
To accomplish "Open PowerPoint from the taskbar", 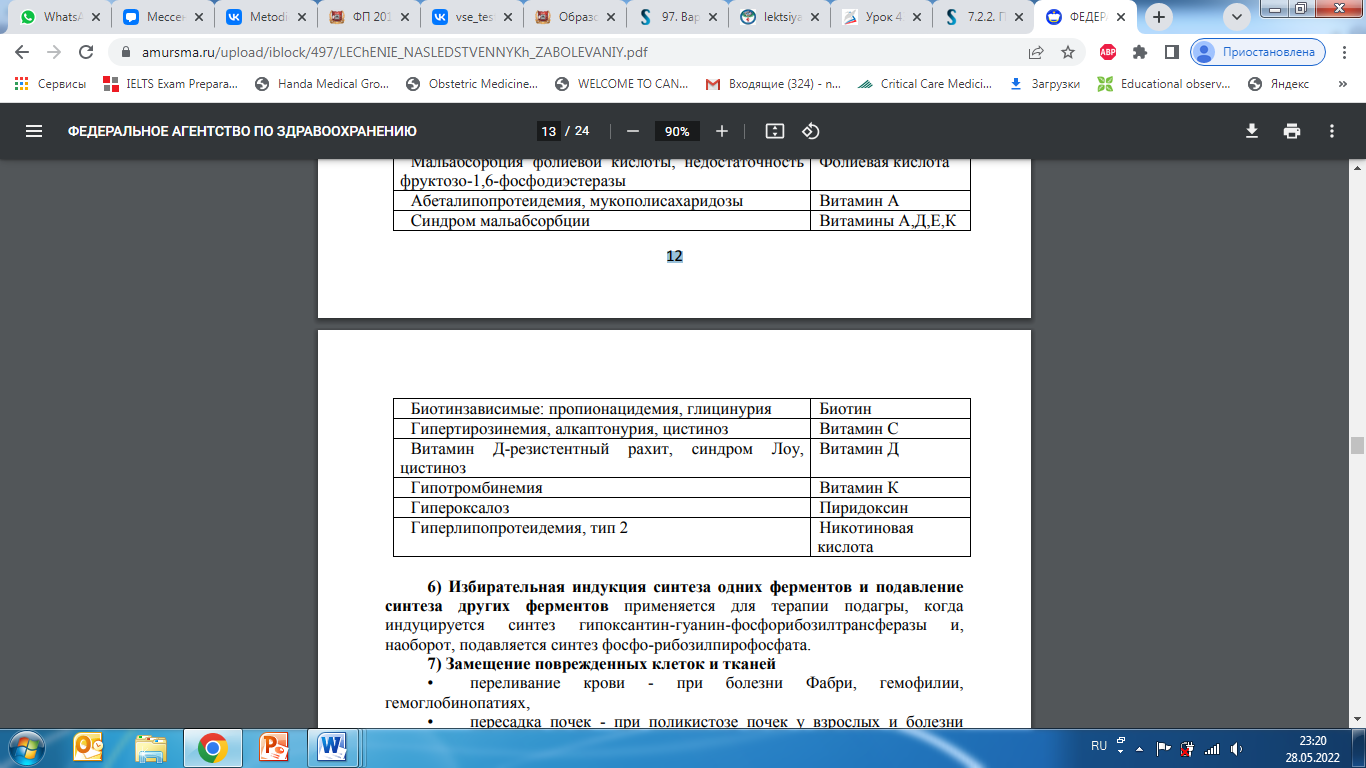I will click(x=272, y=748).
